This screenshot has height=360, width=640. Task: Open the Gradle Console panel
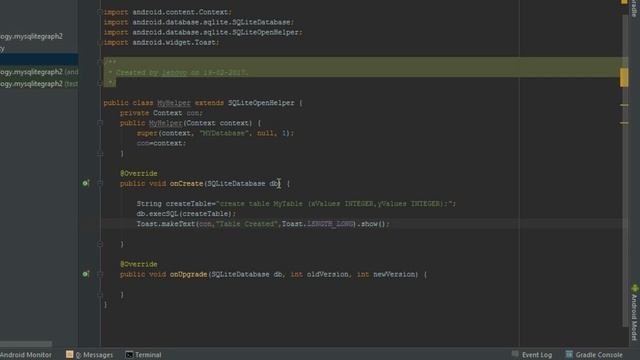[x=594, y=355]
